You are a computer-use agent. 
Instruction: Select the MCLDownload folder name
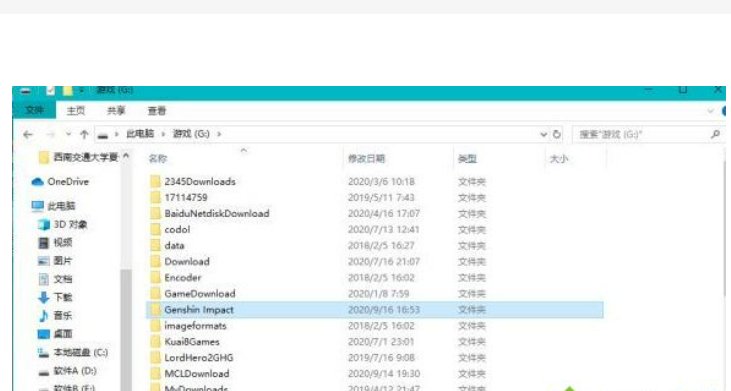197,374
